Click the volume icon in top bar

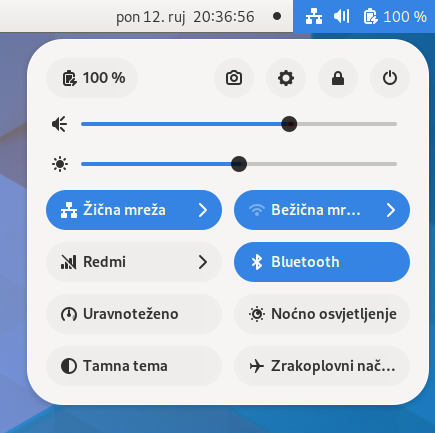point(342,16)
